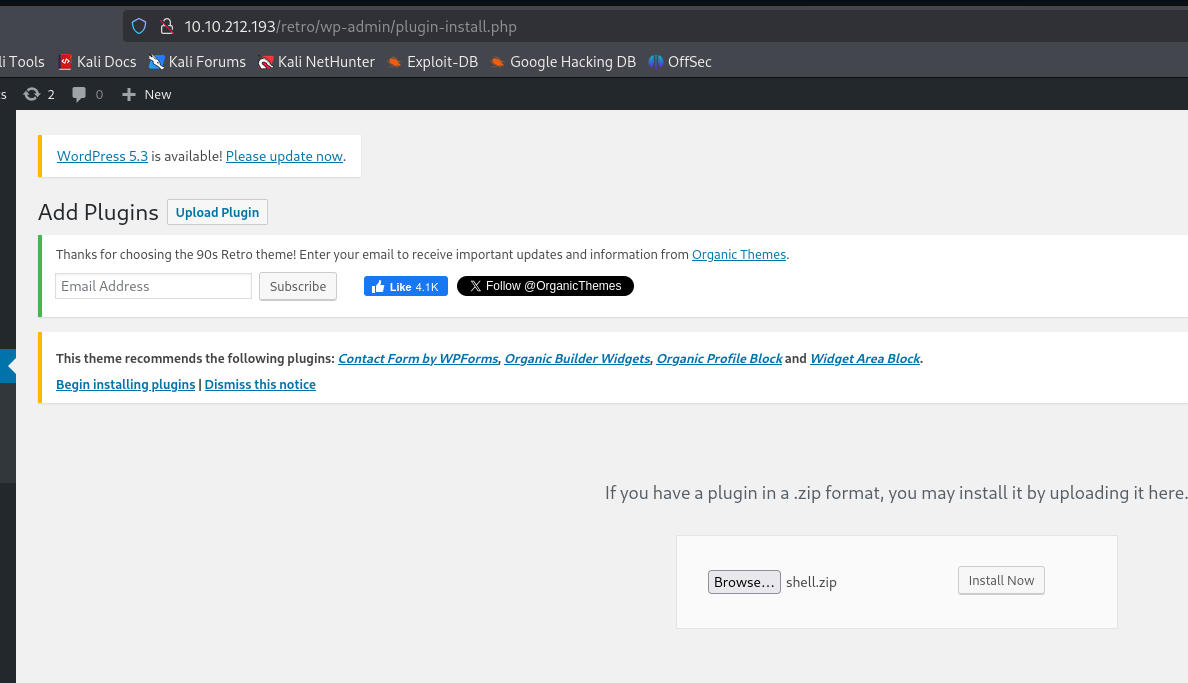Click the shield tracking protection icon
Screen dimensions: 1188x683
click(139, 27)
